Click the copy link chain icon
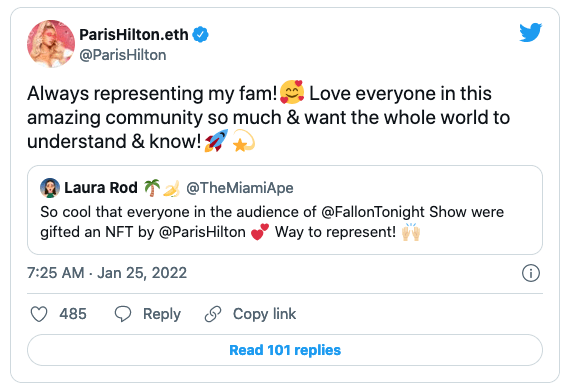This screenshot has height=391, width=567. click(x=213, y=314)
